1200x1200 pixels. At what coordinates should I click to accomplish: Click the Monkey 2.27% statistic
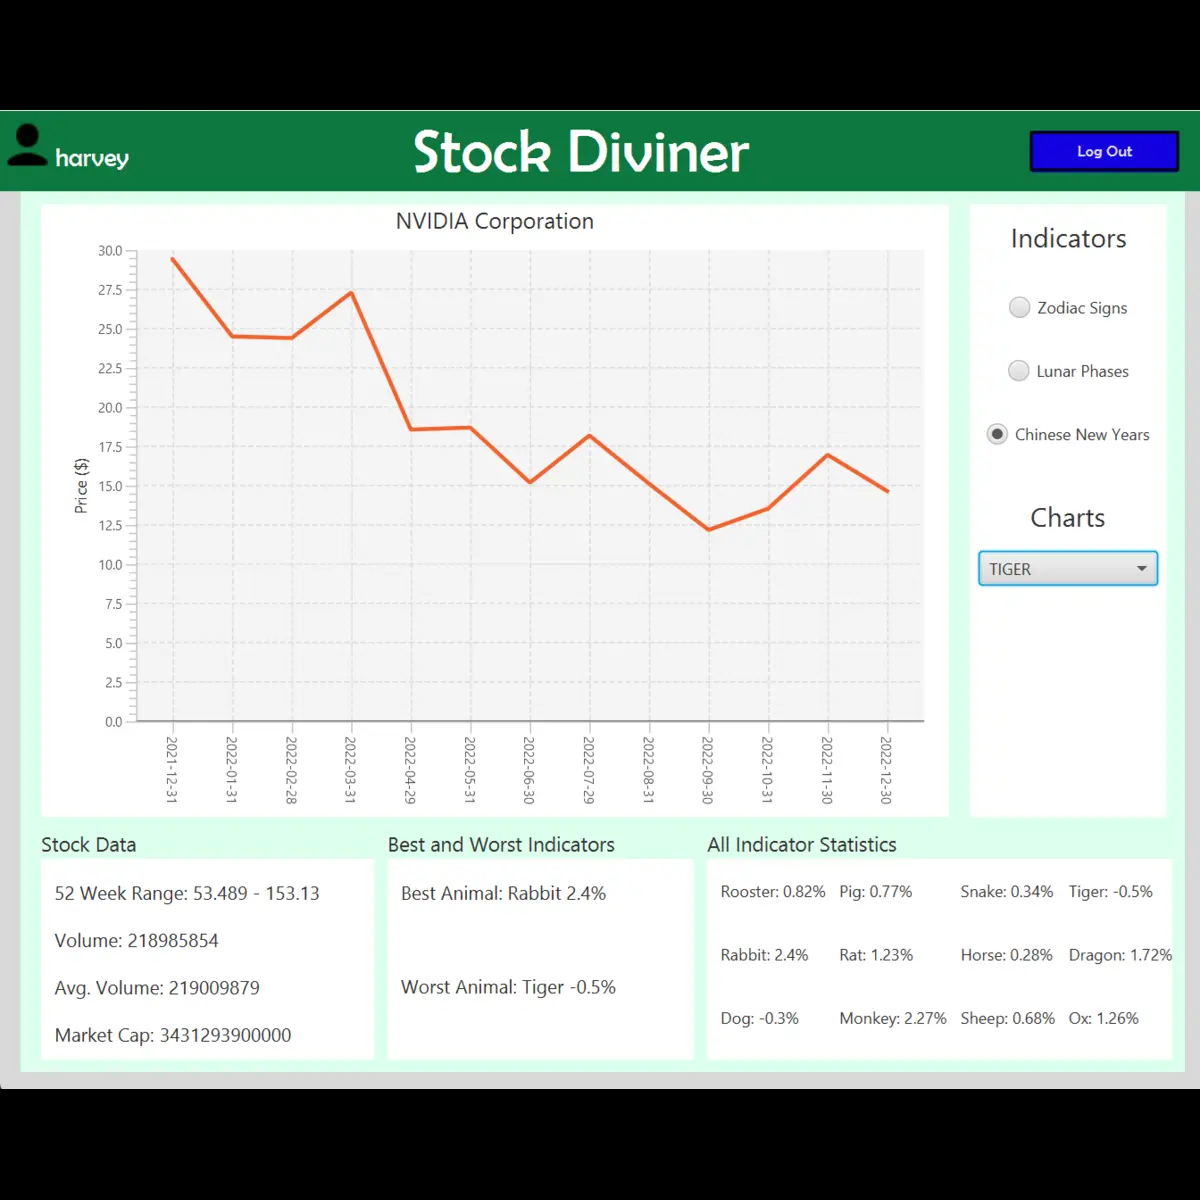click(892, 1018)
